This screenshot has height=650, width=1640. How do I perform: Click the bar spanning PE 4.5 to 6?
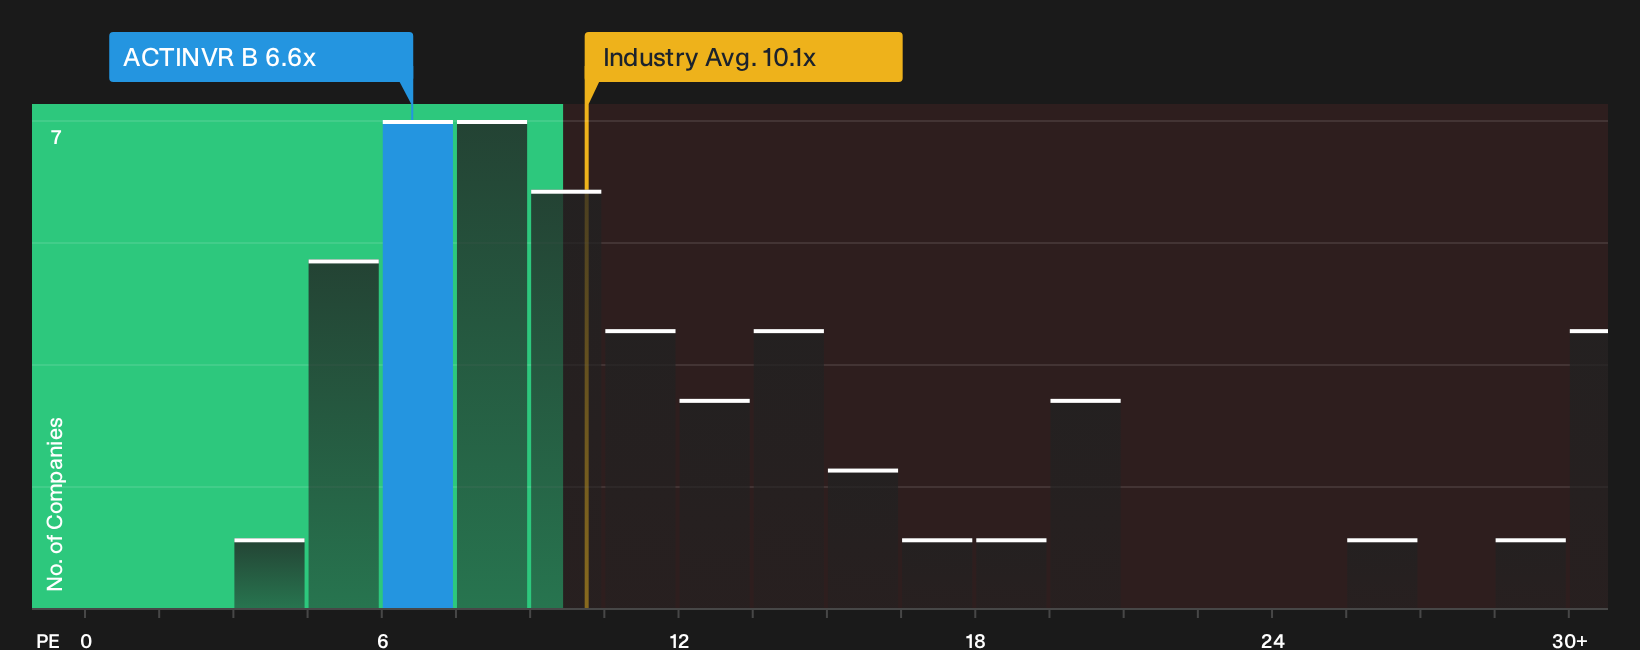[x=344, y=435]
